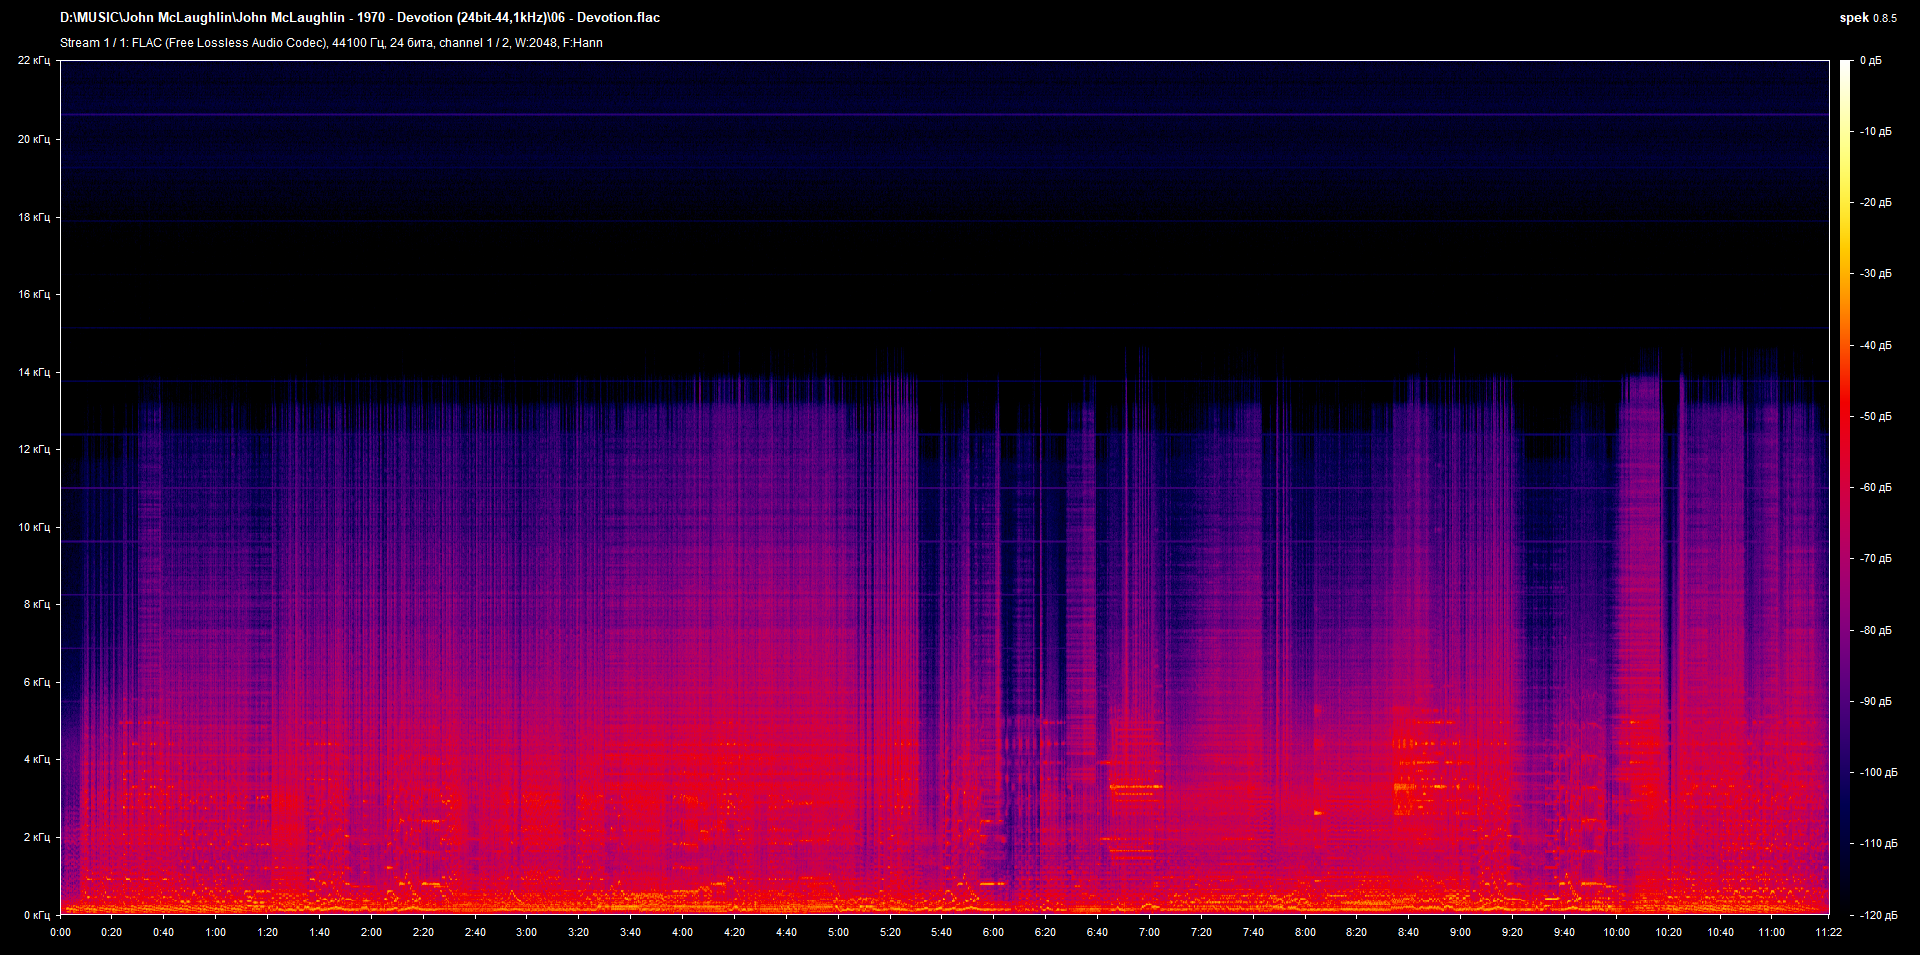The width and height of the screenshot is (1920, 955).
Task: Click the file path title text
Action: pos(360,18)
